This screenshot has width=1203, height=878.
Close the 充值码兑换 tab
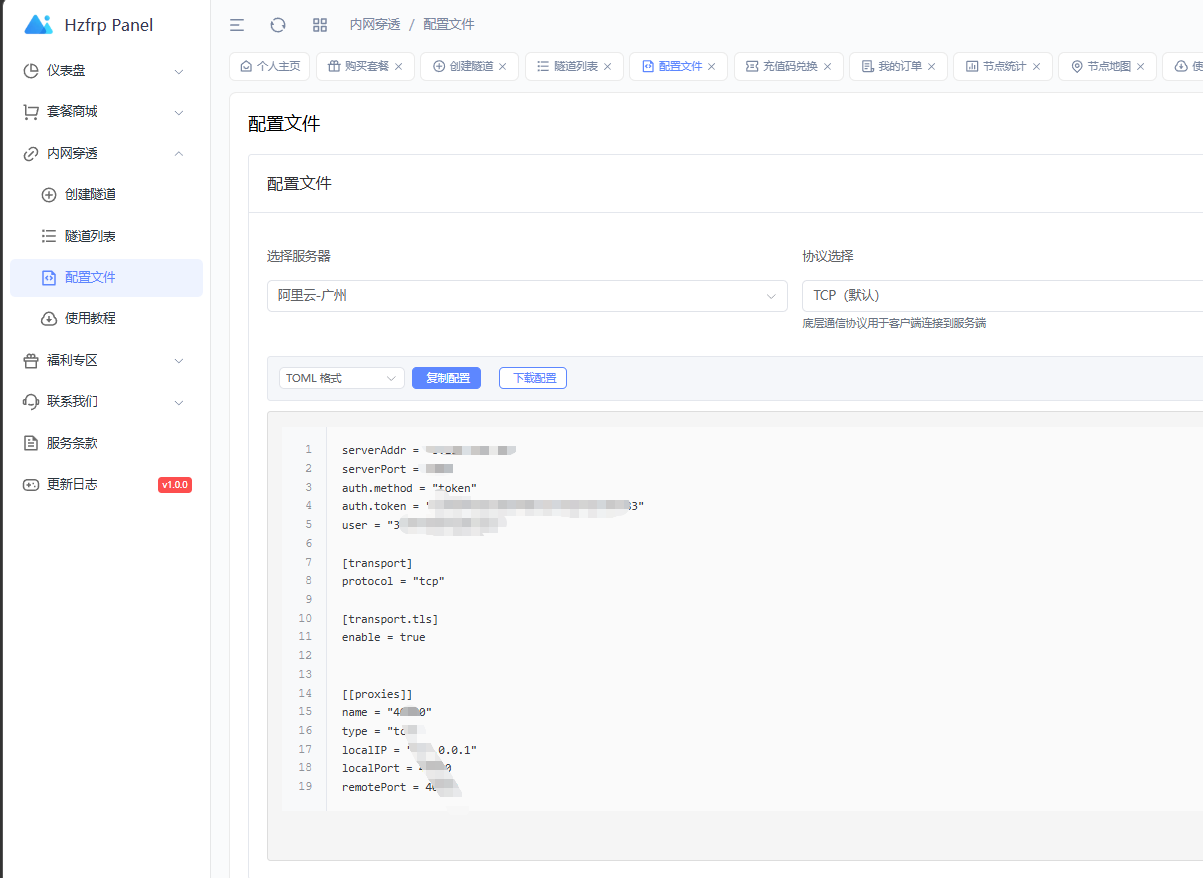coord(827,67)
